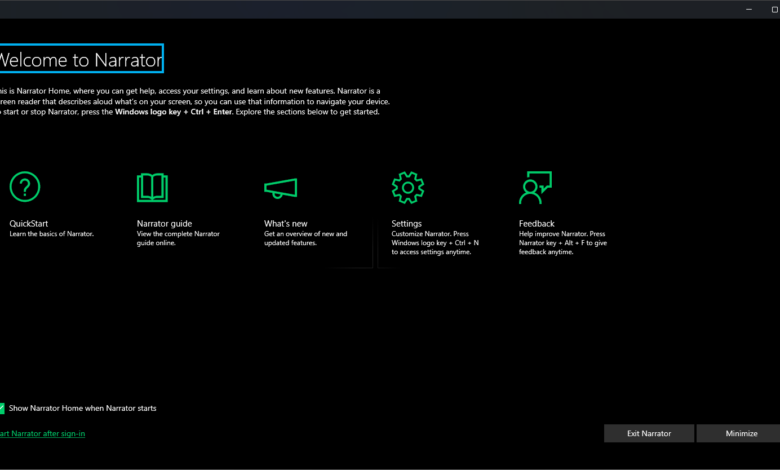Open the What's new megaphone icon
Image resolution: width=780 pixels, height=470 pixels.
click(281, 188)
